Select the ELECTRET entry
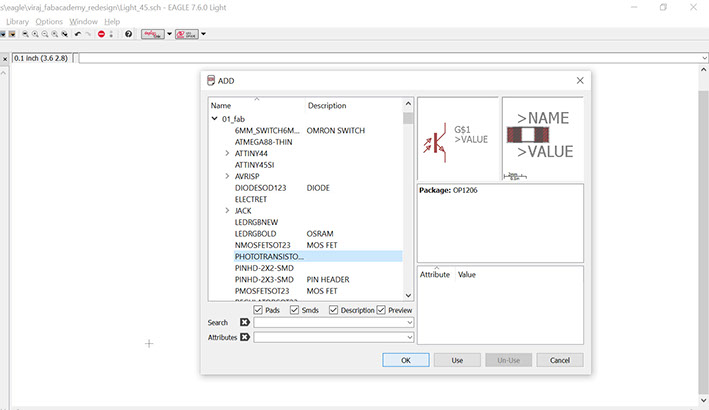Screen dimensions: 709x410 click(x=251, y=199)
